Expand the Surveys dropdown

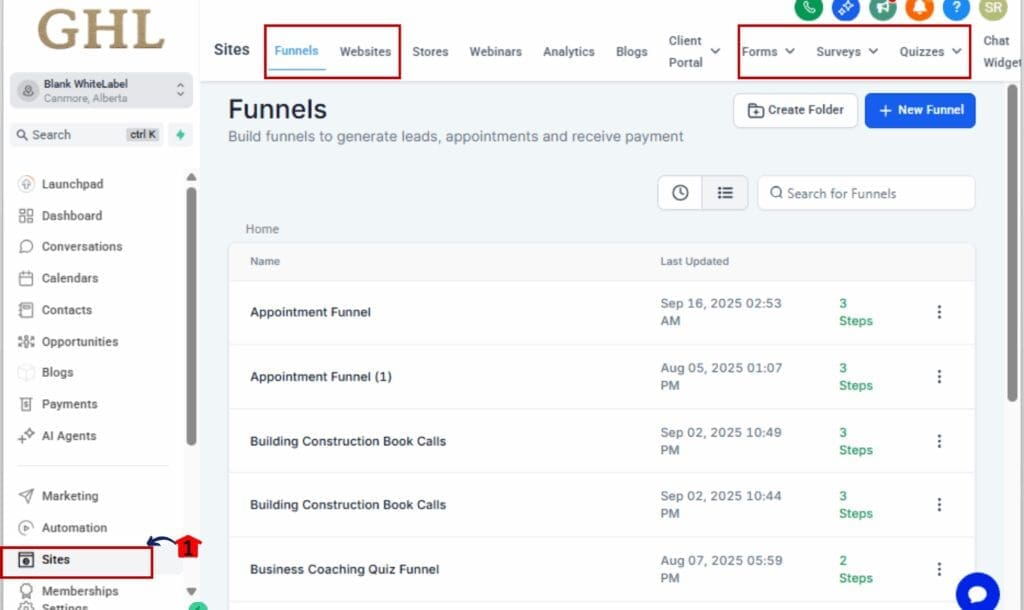(846, 52)
